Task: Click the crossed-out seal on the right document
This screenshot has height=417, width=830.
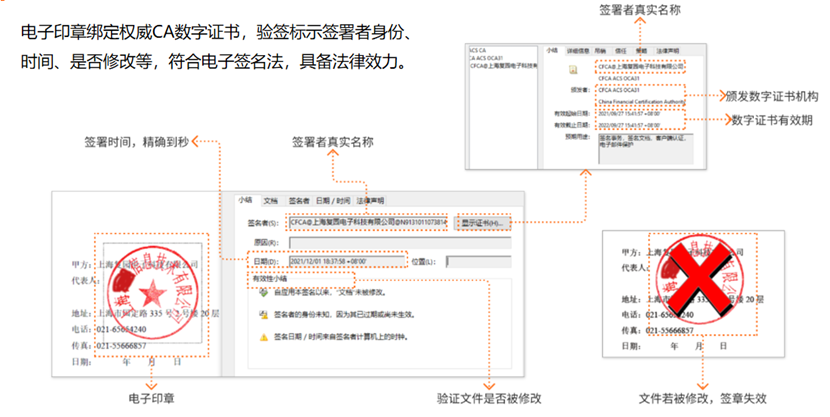Action: [x=698, y=280]
